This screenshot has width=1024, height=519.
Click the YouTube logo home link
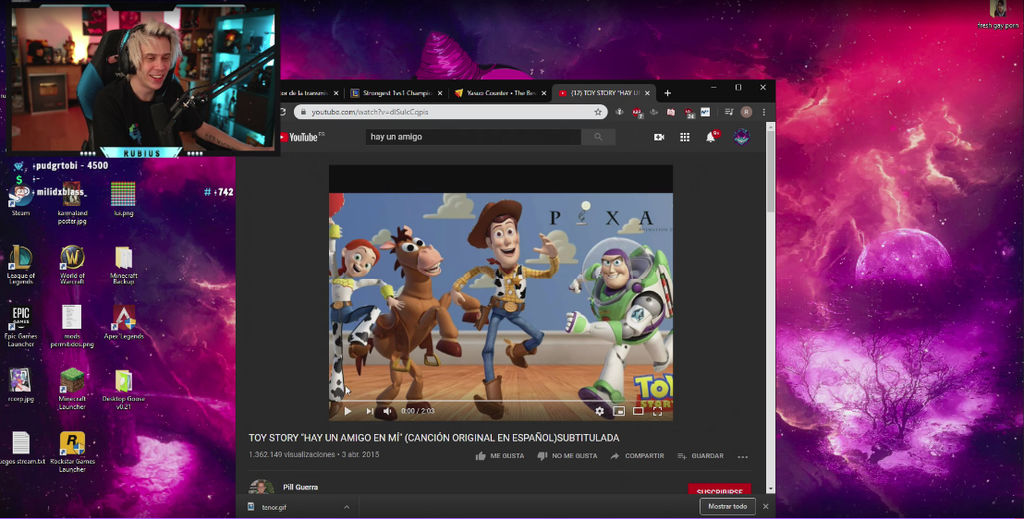[x=302, y=137]
